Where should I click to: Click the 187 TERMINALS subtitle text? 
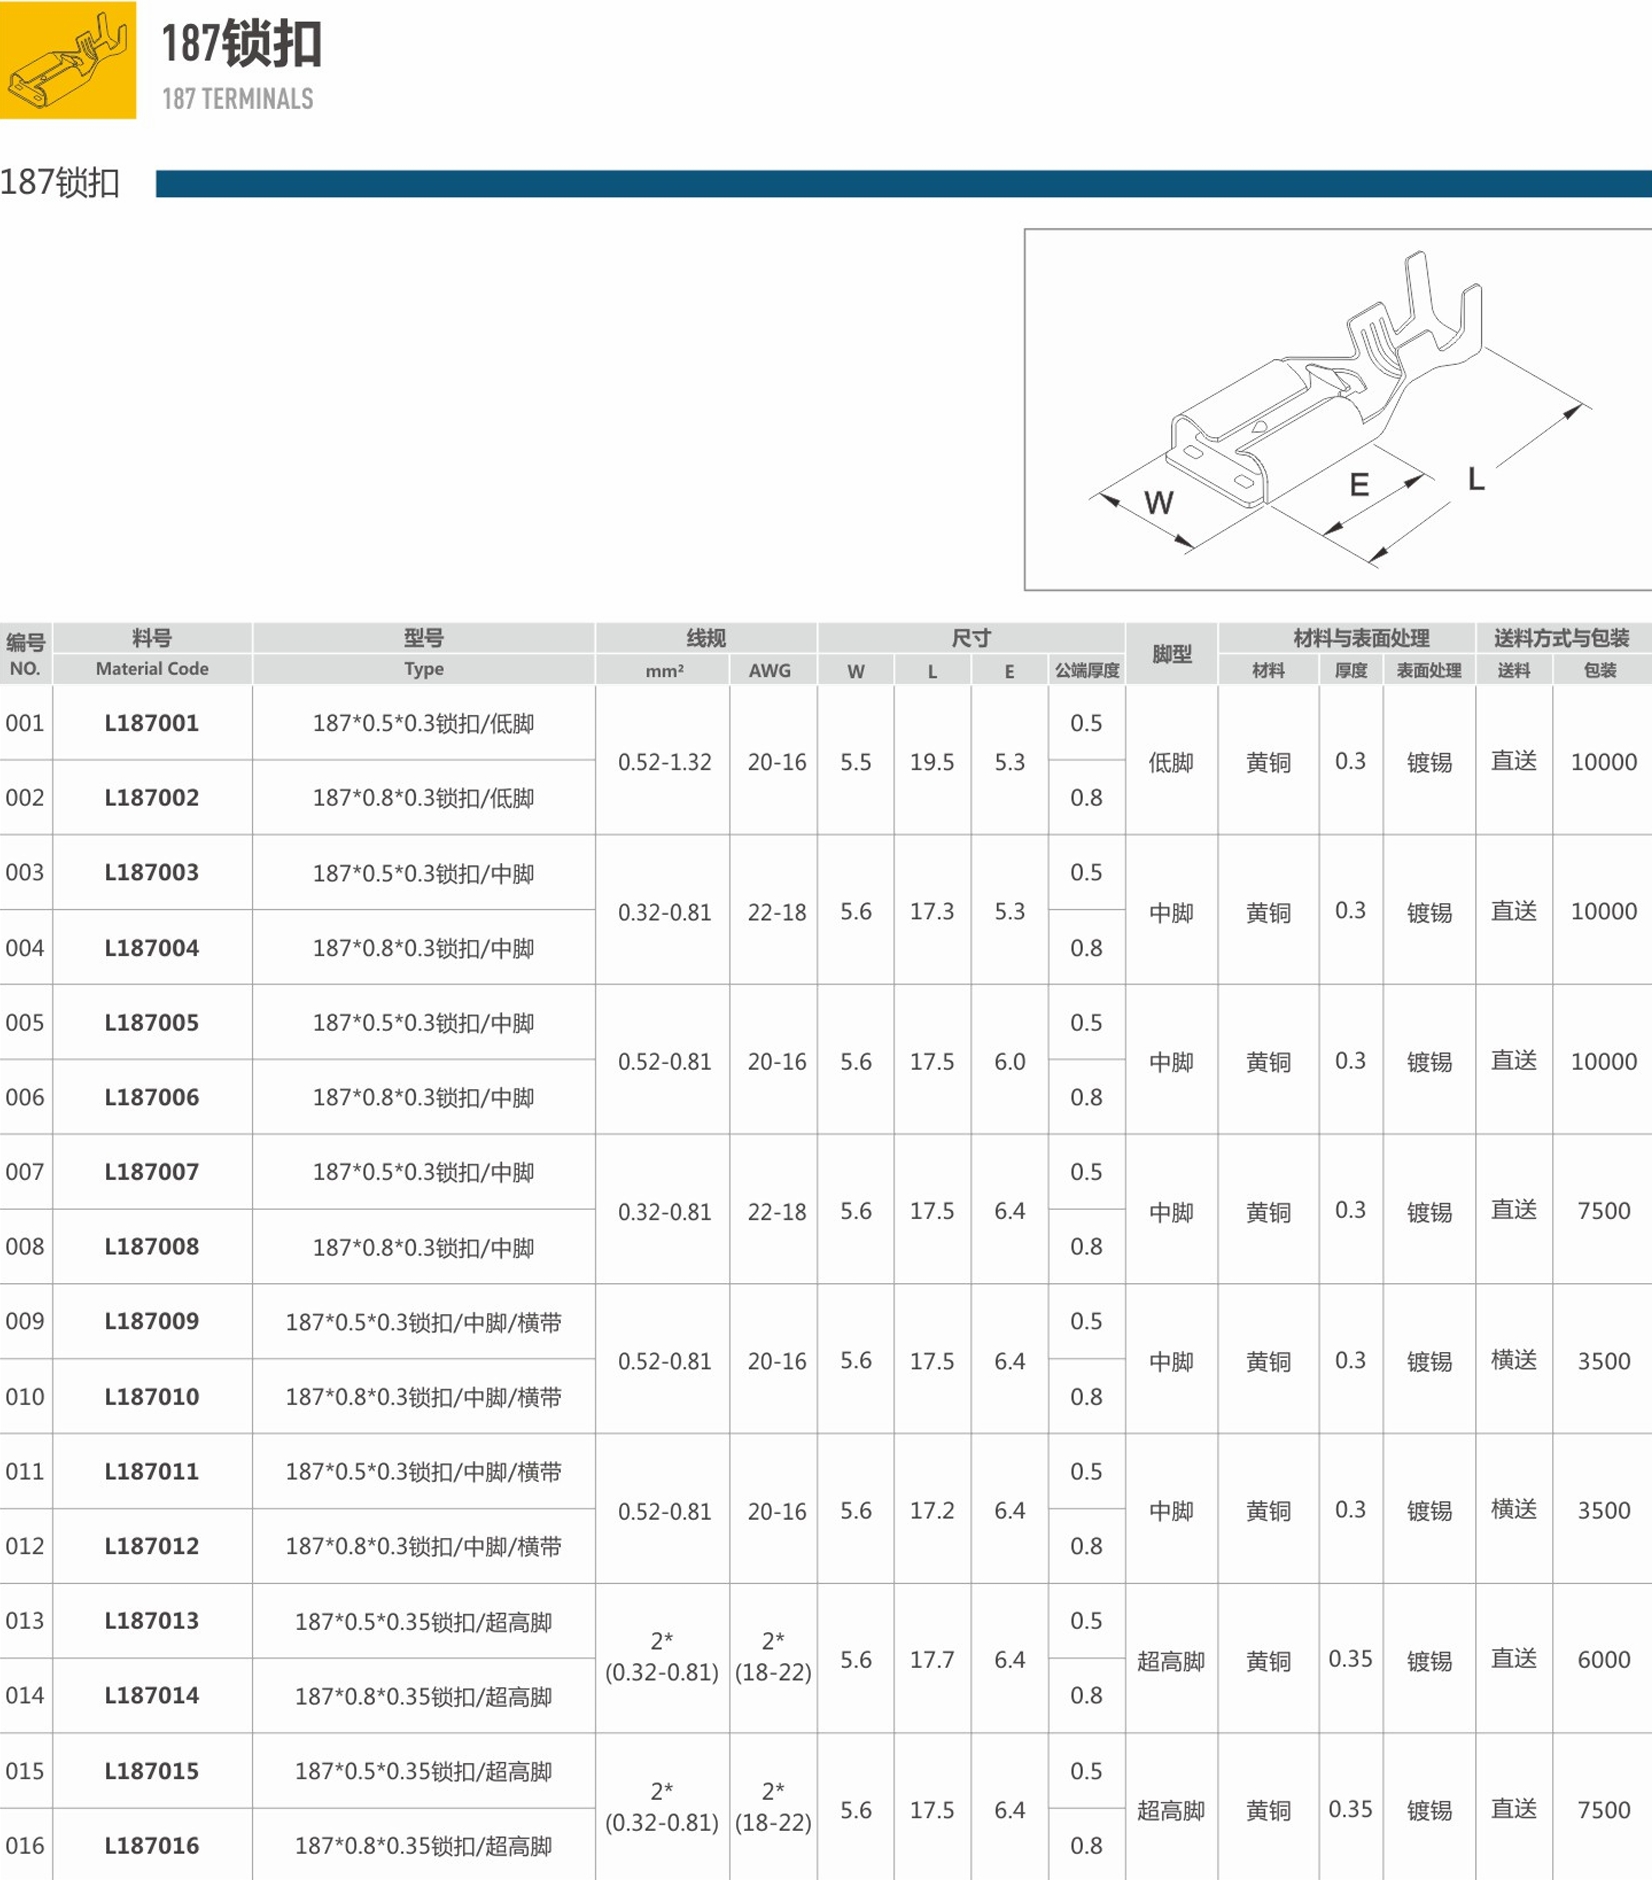click(x=238, y=99)
